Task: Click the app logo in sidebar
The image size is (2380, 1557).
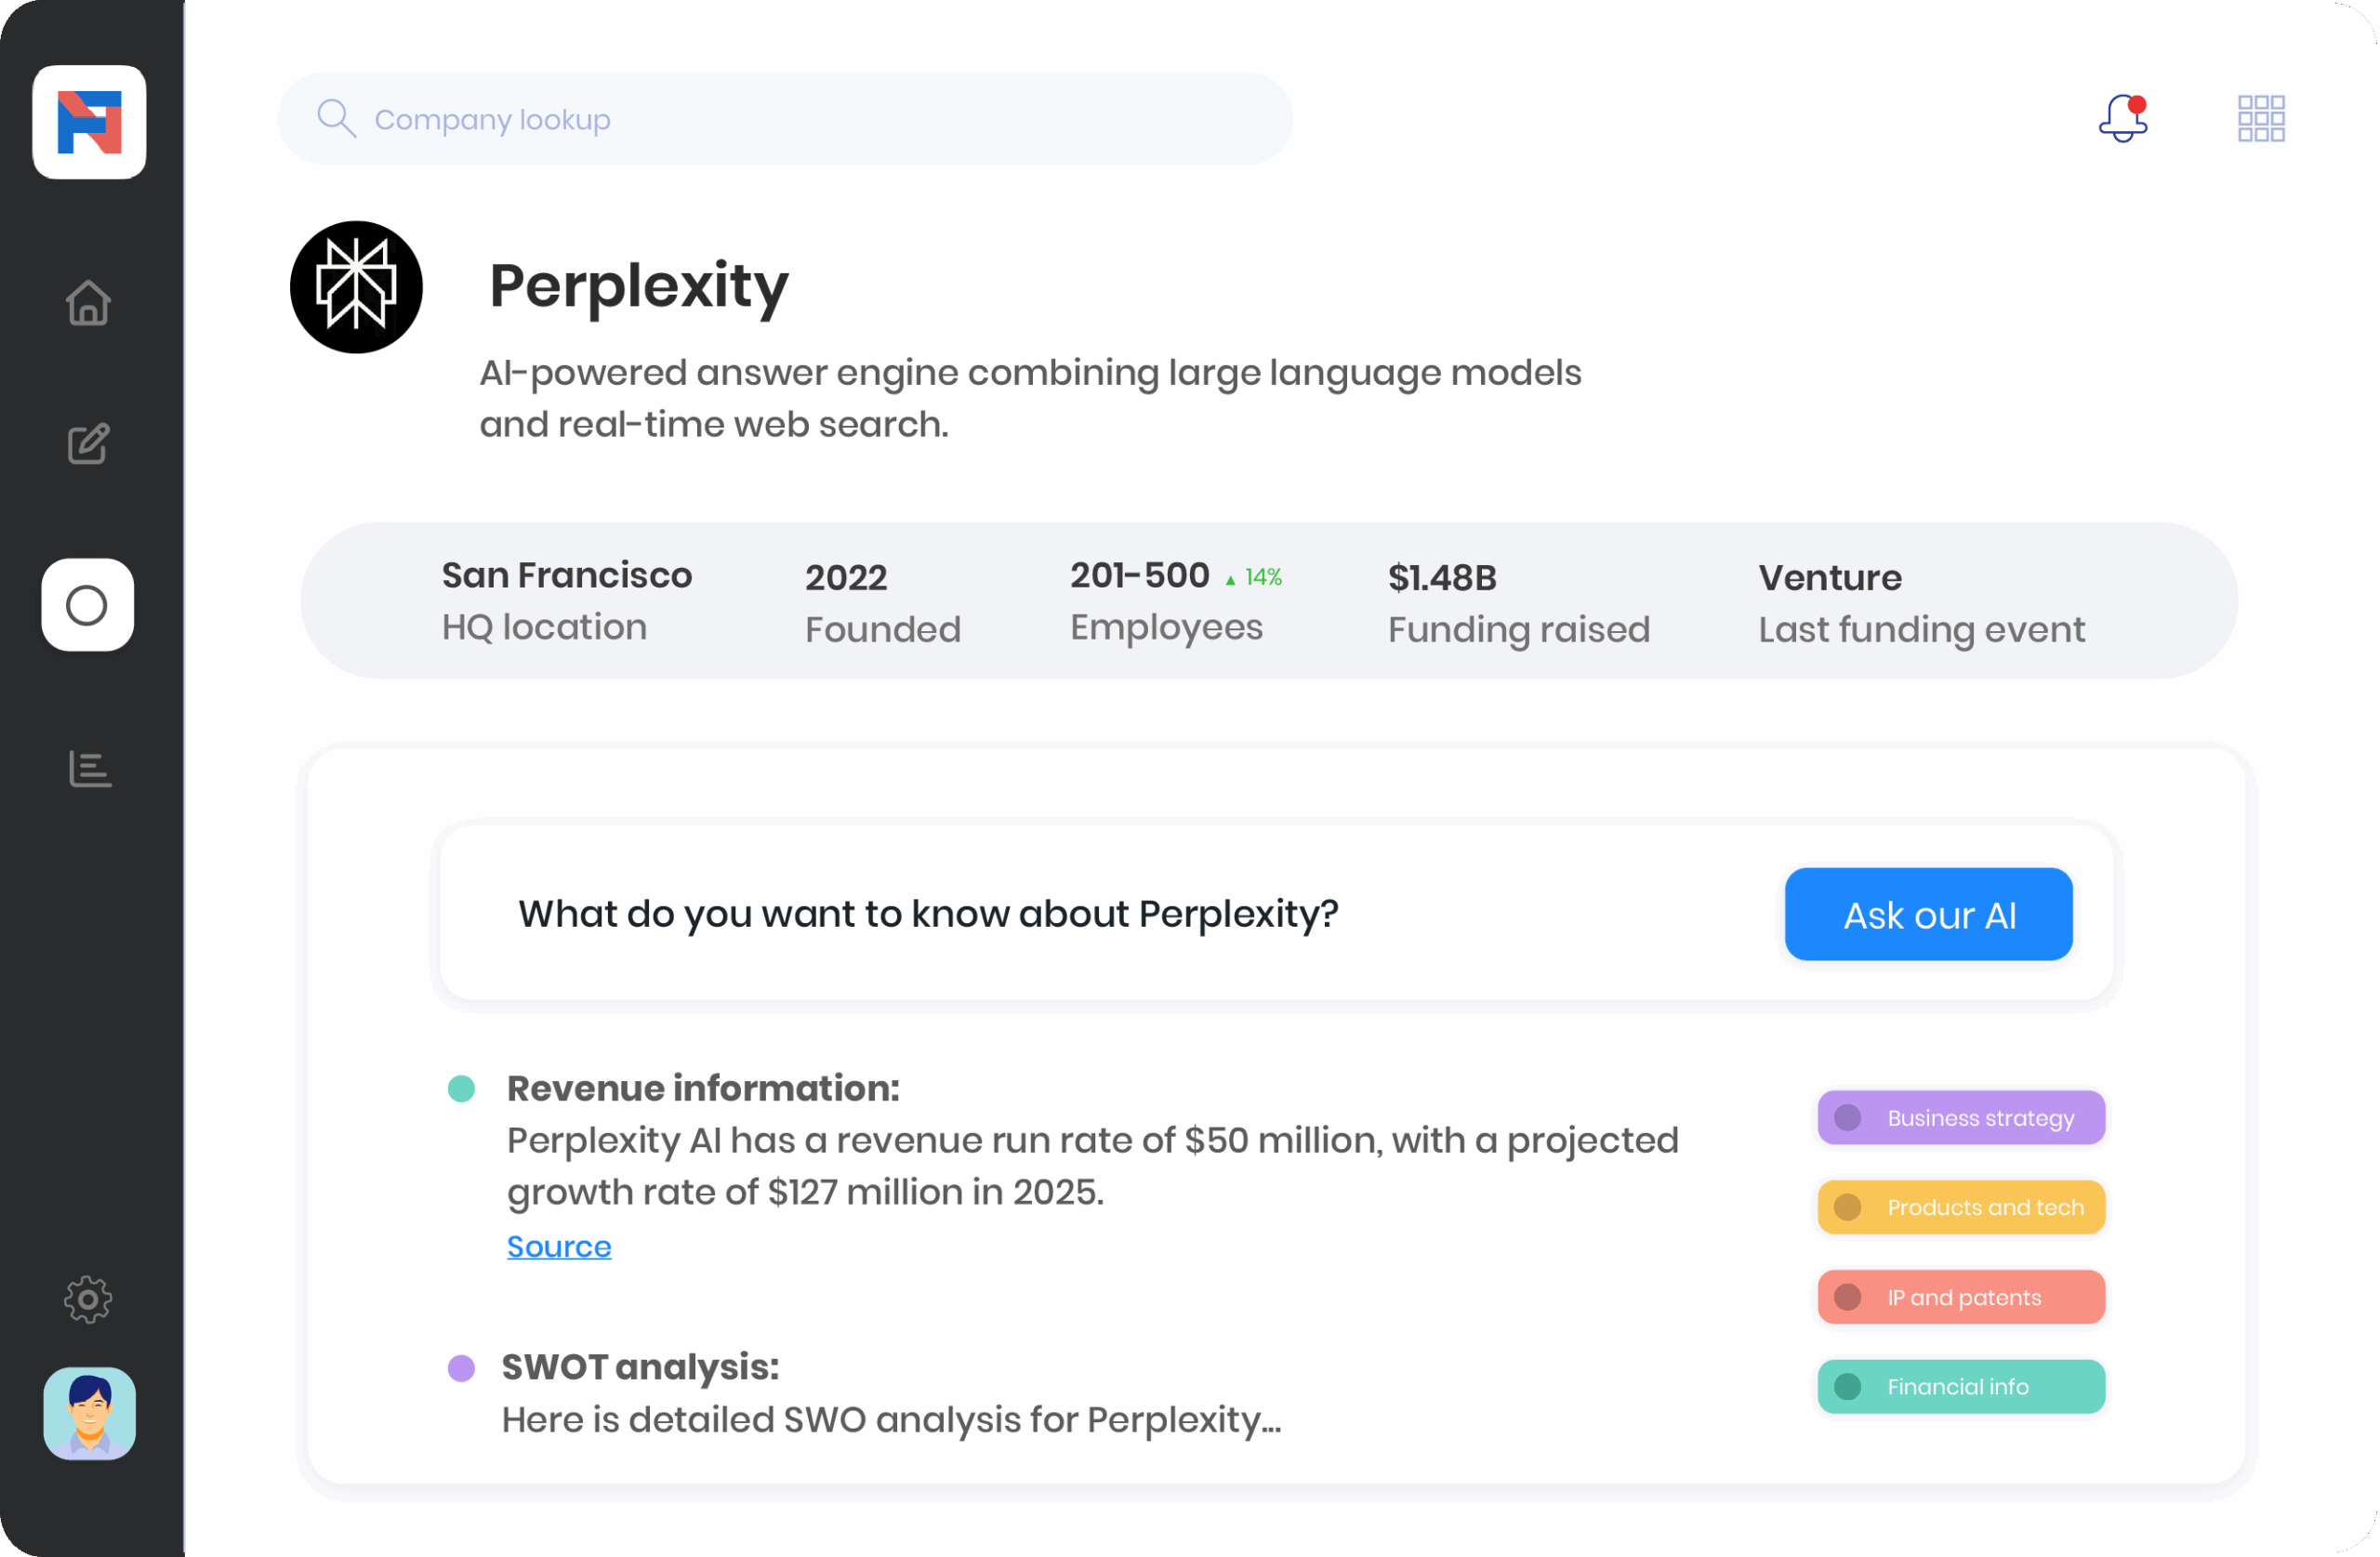Action: (x=89, y=122)
